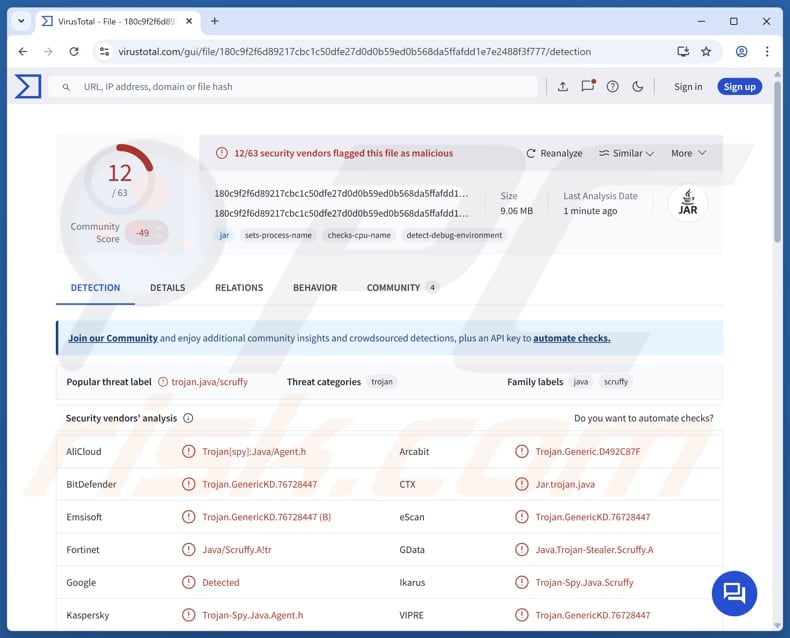
Task: Click the Fortinet detection warning icon
Action: pos(188,550)
